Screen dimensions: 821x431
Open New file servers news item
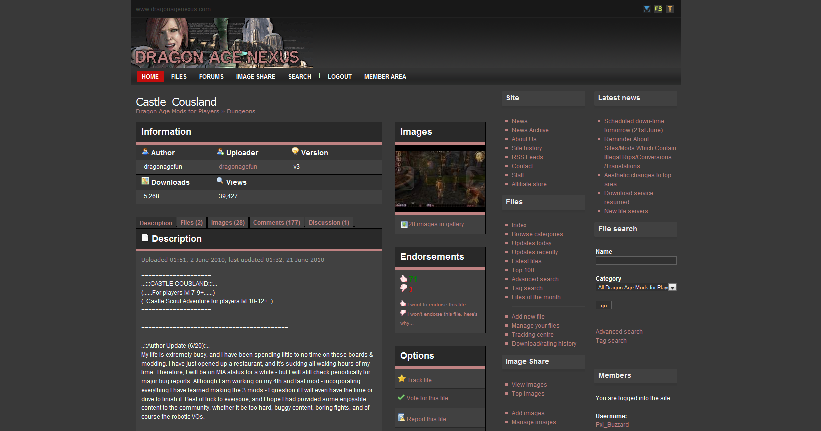point(626,211)
